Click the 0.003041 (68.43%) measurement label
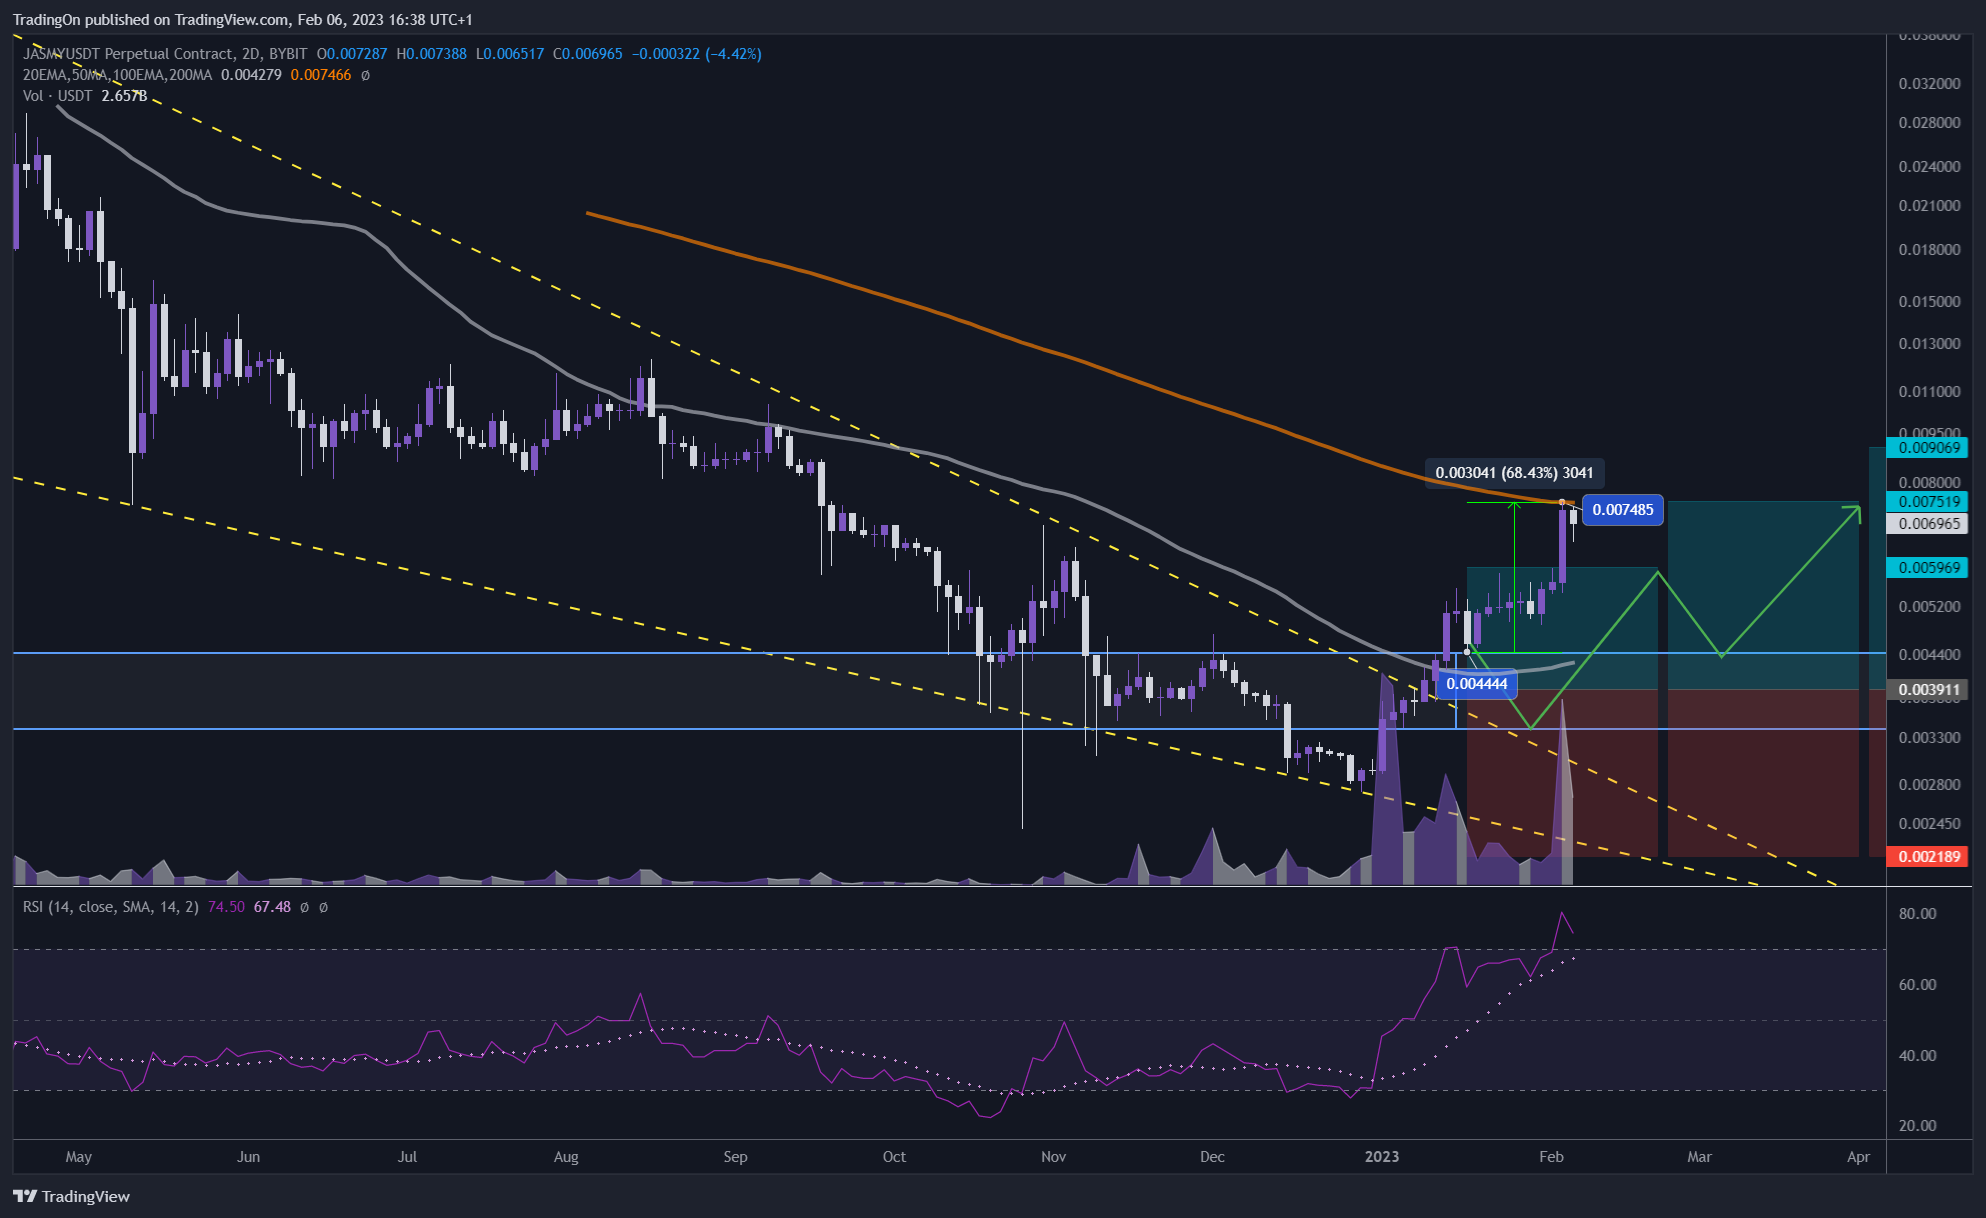Viewport: 1986px width, 1218px height. pyautogui.click(x=1514, y=472)
